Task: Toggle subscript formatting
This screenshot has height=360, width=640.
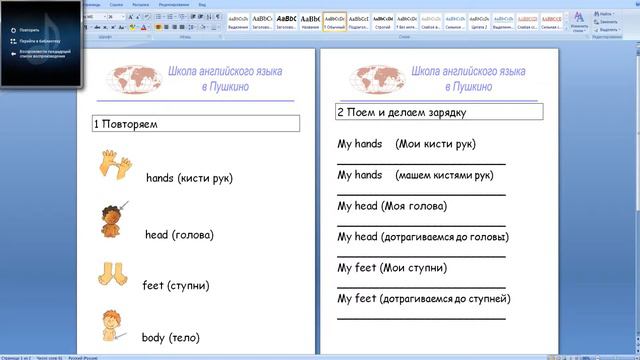Action: [104, 27]
